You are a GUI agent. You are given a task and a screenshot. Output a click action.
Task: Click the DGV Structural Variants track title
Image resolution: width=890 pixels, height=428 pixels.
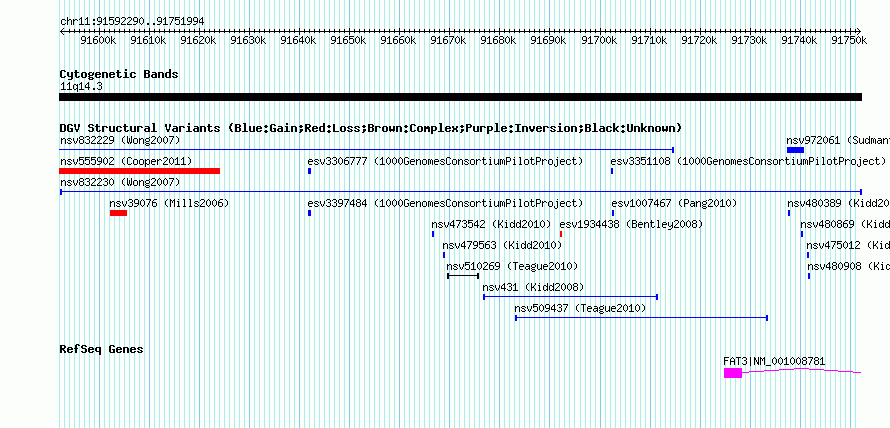(x=371, y=128)
